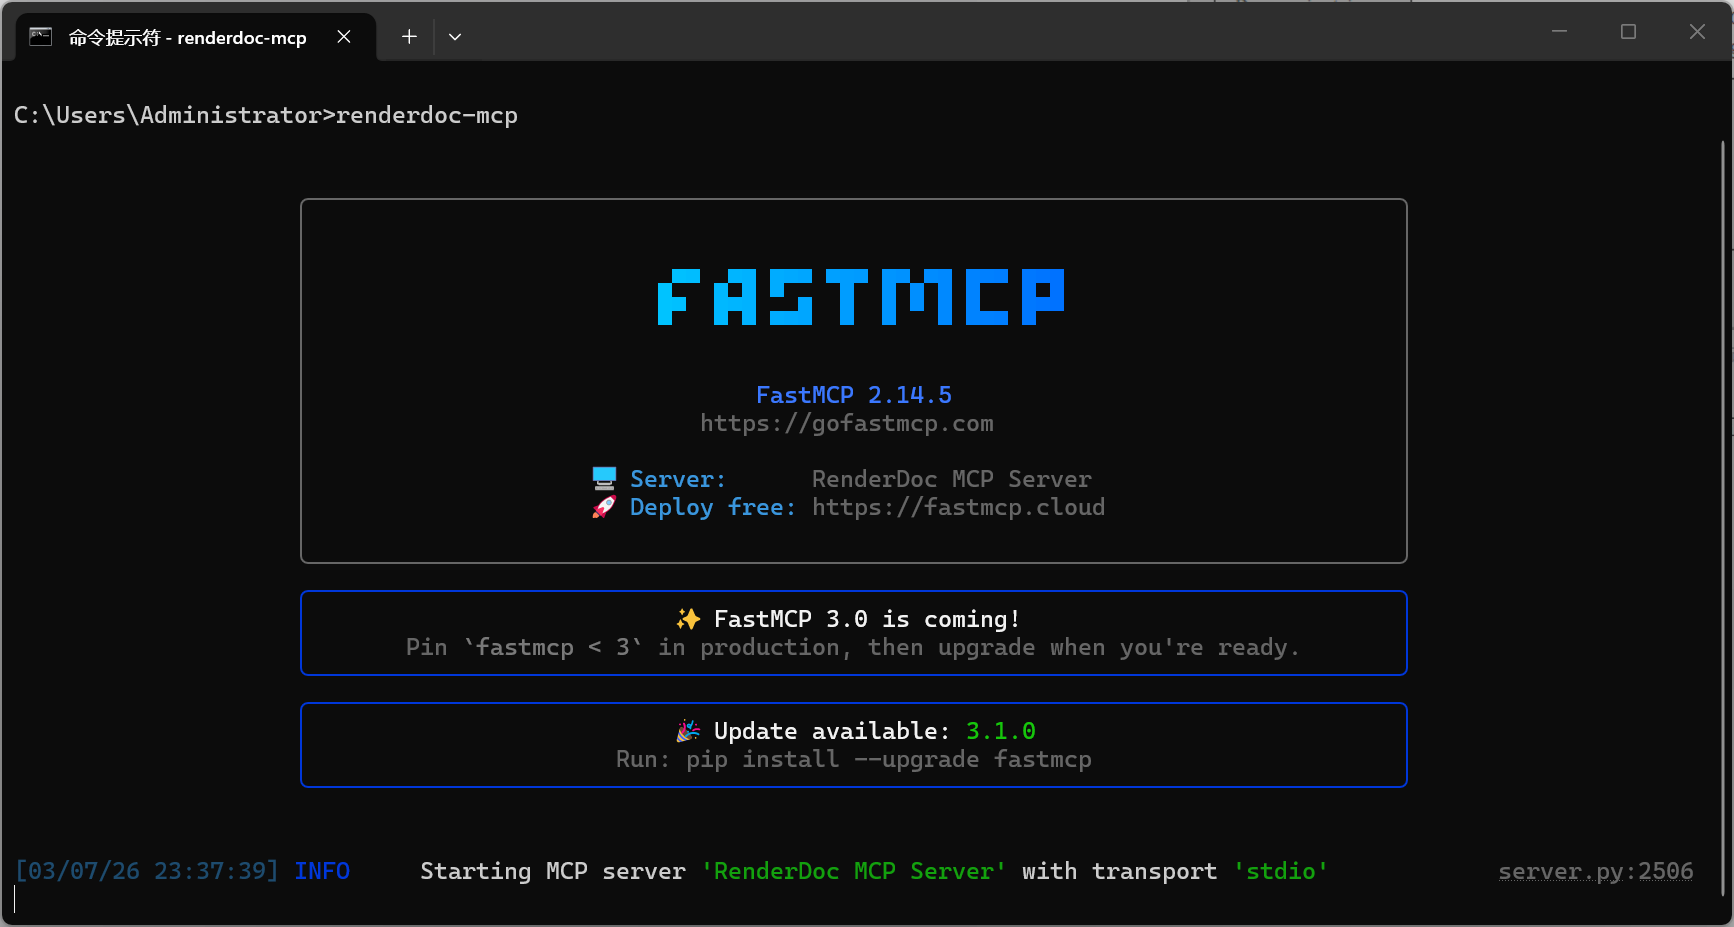Screen dimensions: 1734x927
Task: Click the 'stdio' transport string
Action: [x=1281, y=871]
